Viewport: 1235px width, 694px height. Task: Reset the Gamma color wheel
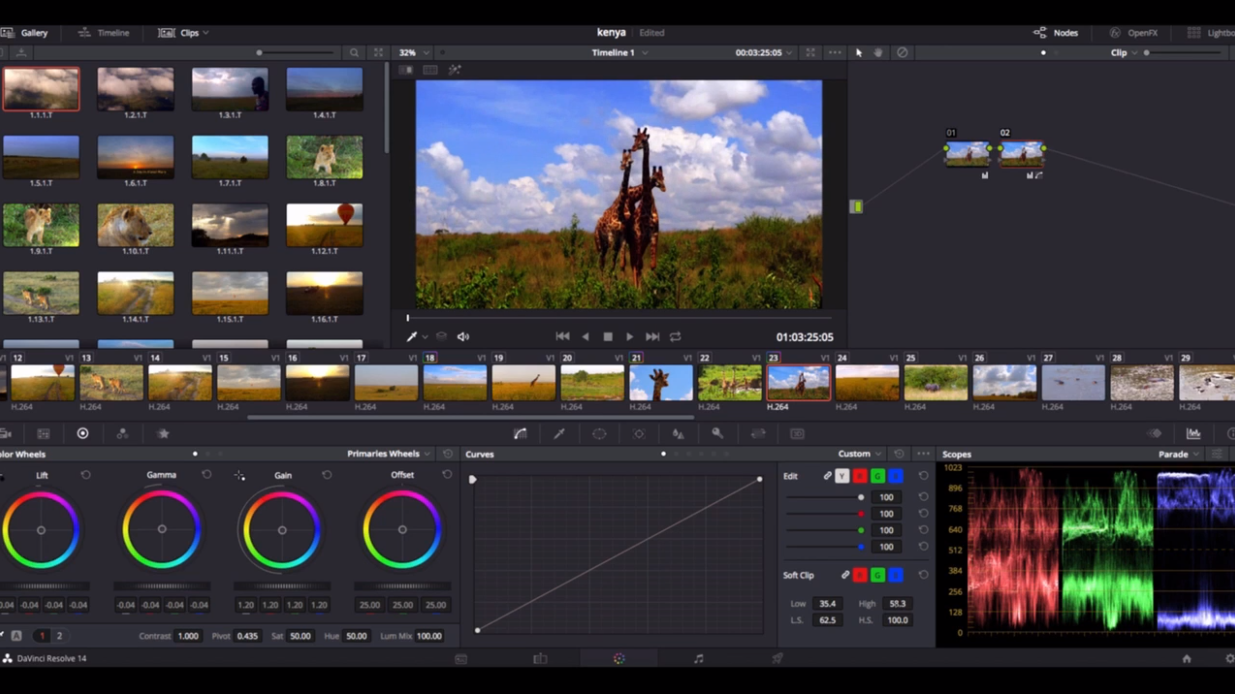pos(206,475)
